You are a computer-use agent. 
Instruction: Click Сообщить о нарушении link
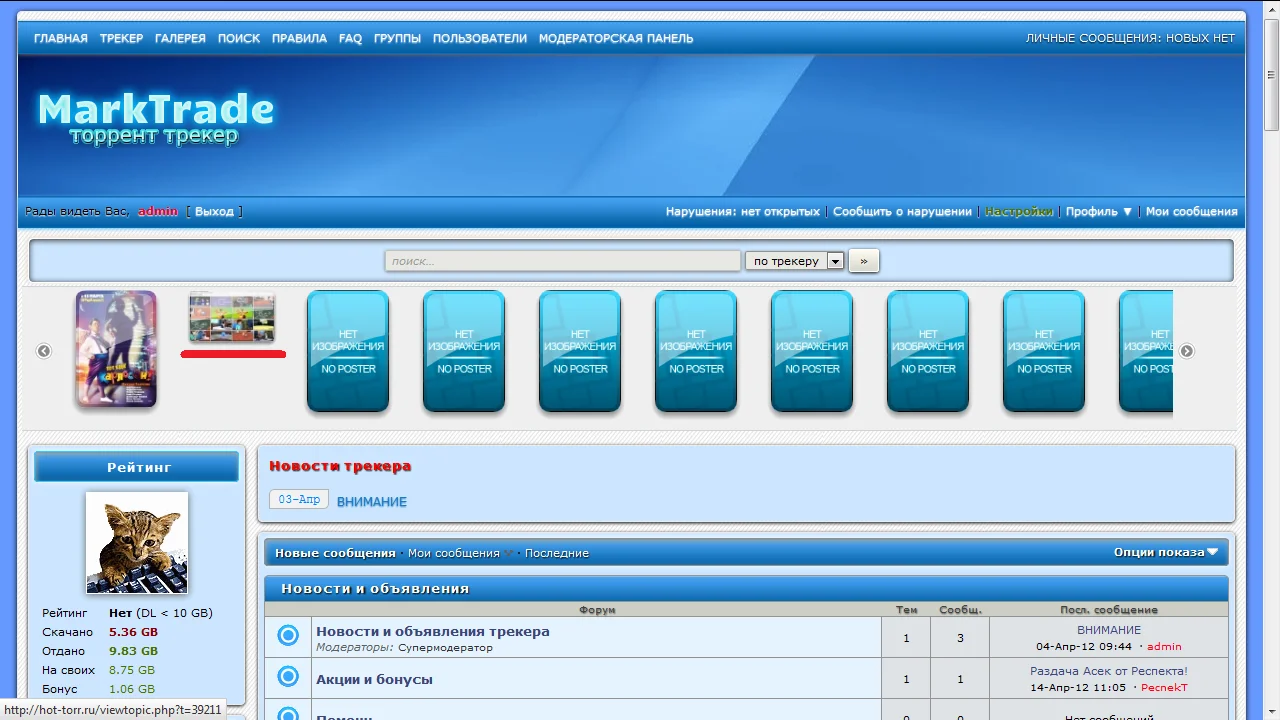(x=902, y=211)
